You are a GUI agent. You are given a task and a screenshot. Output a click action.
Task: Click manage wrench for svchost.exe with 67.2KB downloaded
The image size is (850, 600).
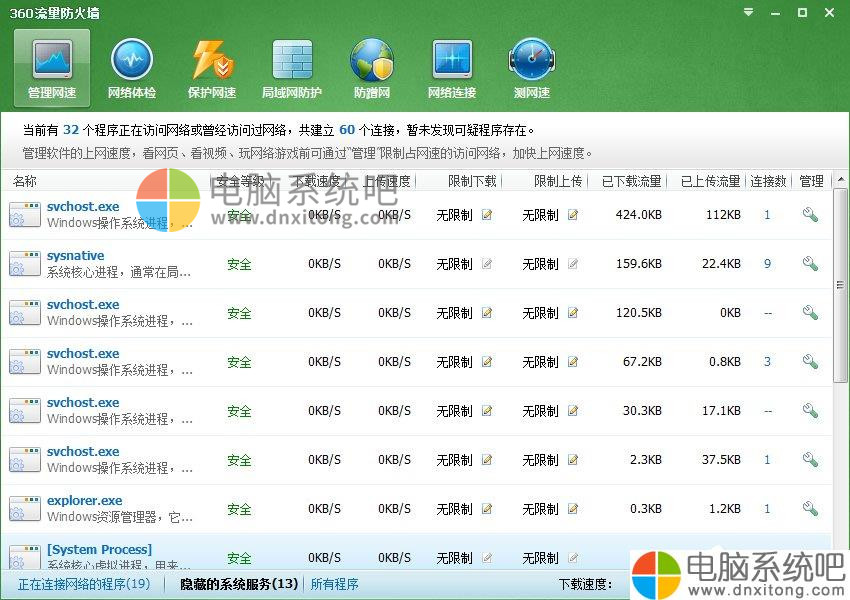pos(810,362)
